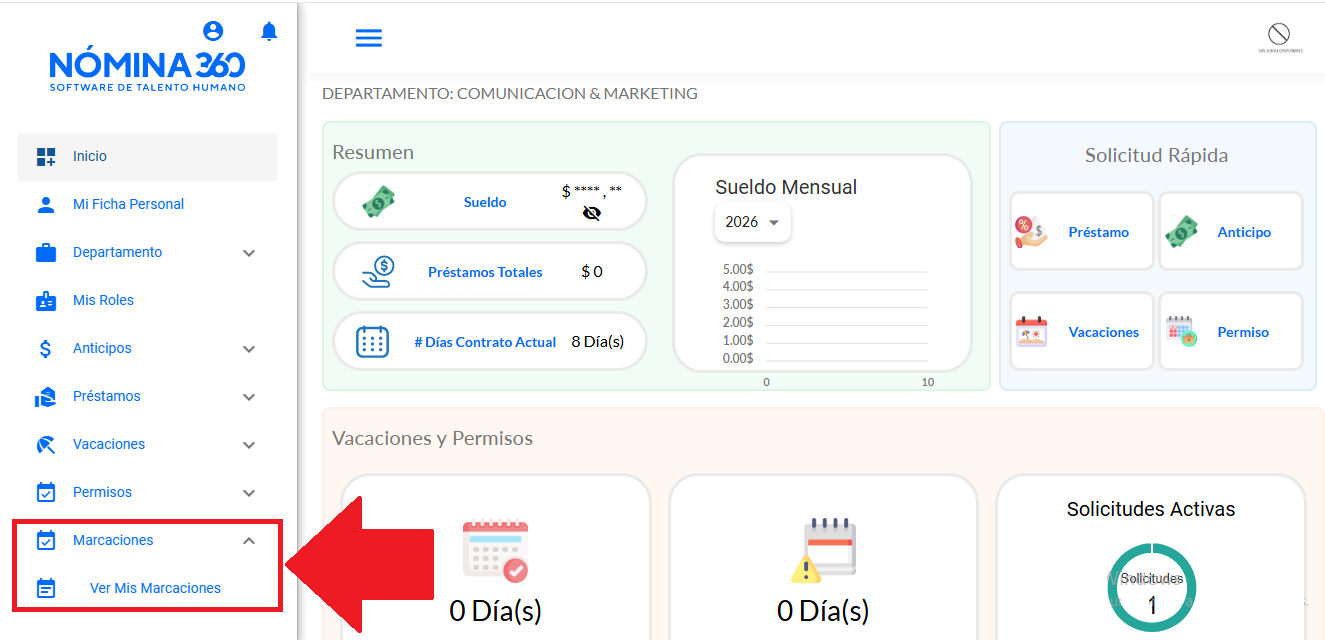Click the Préstamos Totales coin hand icon
The width and height of the screenshot is (1325, 640).
click(379, 272)
